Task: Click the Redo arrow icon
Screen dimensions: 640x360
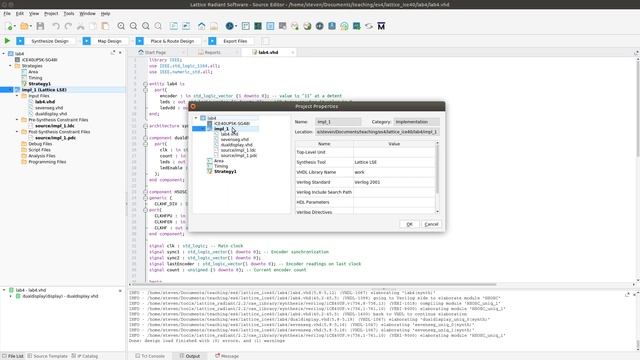Action: pyautogui.click(x=68, y=26)
